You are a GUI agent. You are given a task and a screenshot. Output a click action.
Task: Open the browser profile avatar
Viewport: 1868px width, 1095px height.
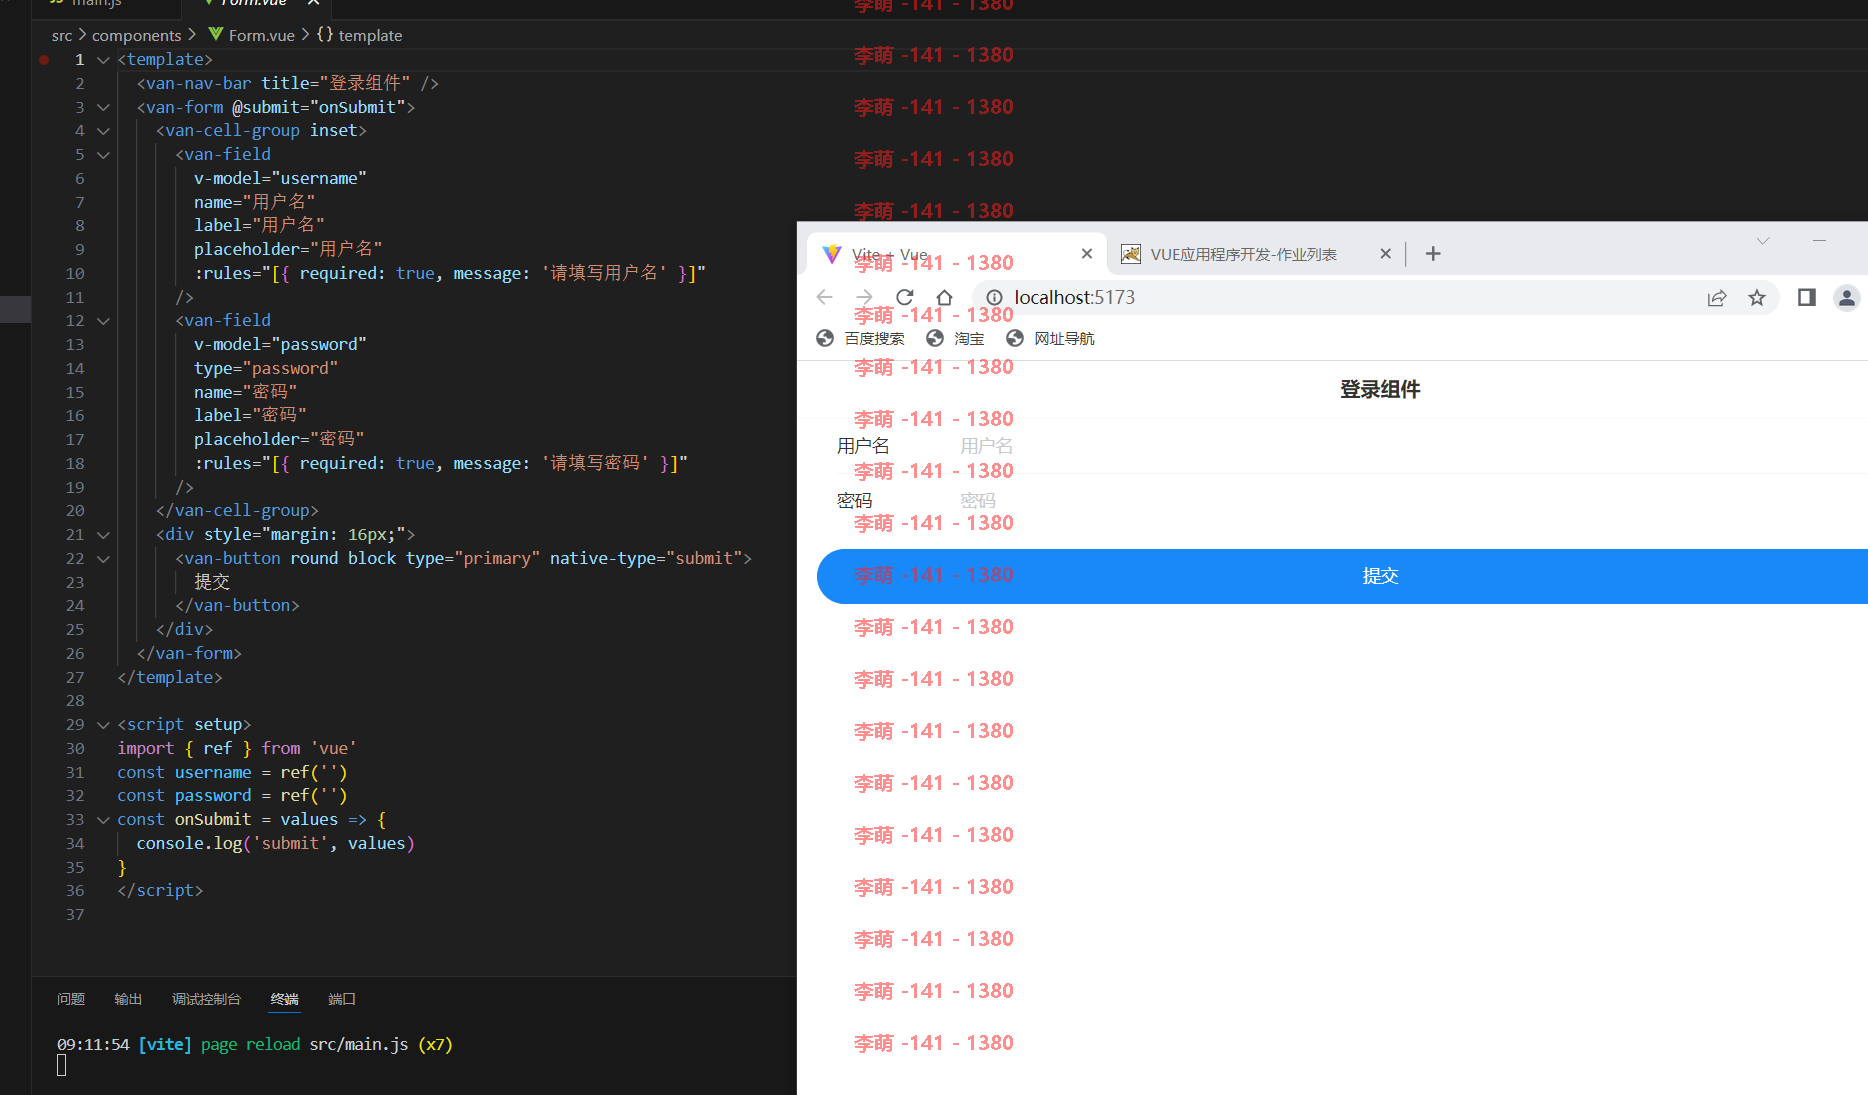pos(1847,297)
